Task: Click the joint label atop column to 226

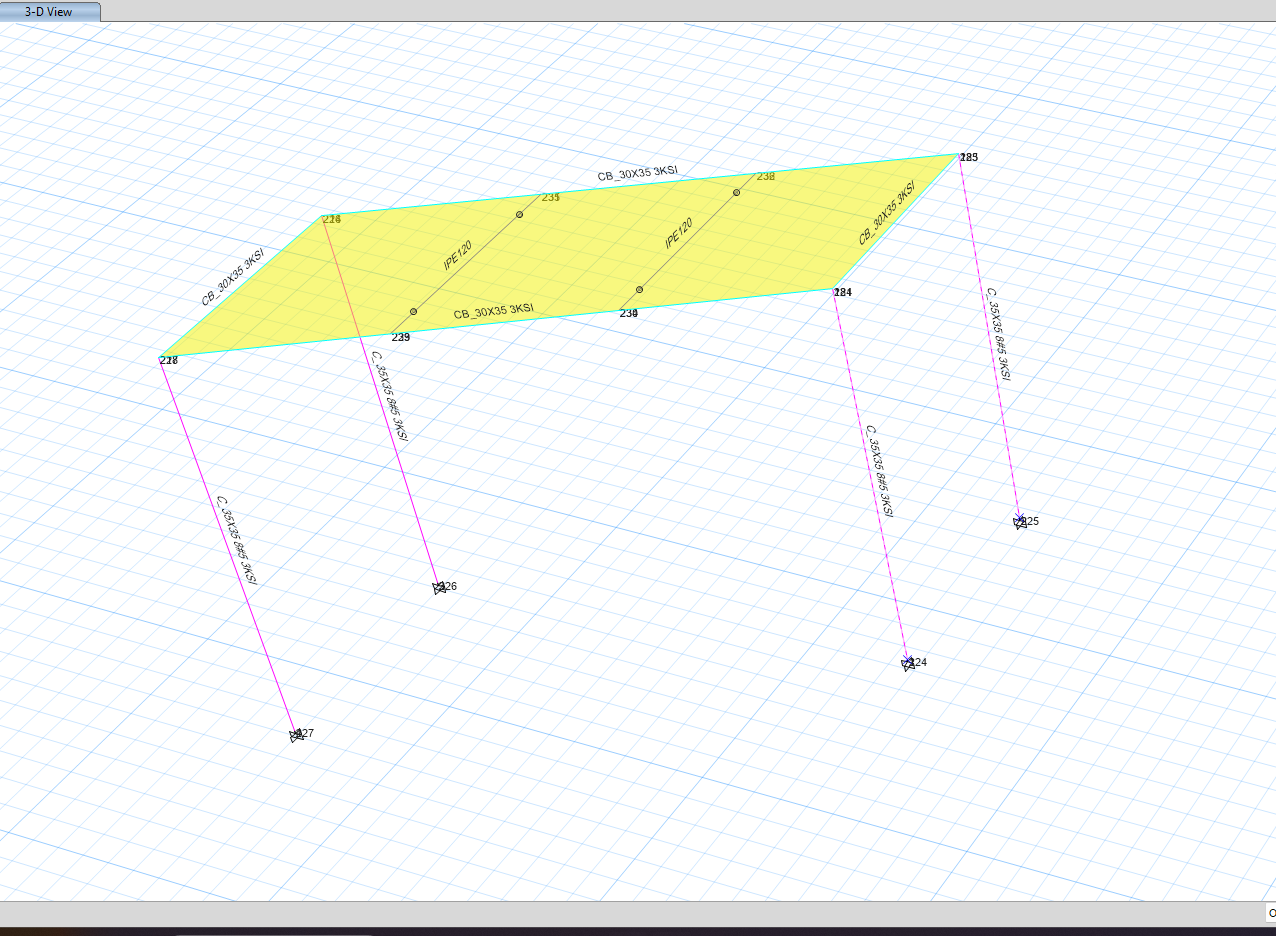Action: [x=332, y=219]
